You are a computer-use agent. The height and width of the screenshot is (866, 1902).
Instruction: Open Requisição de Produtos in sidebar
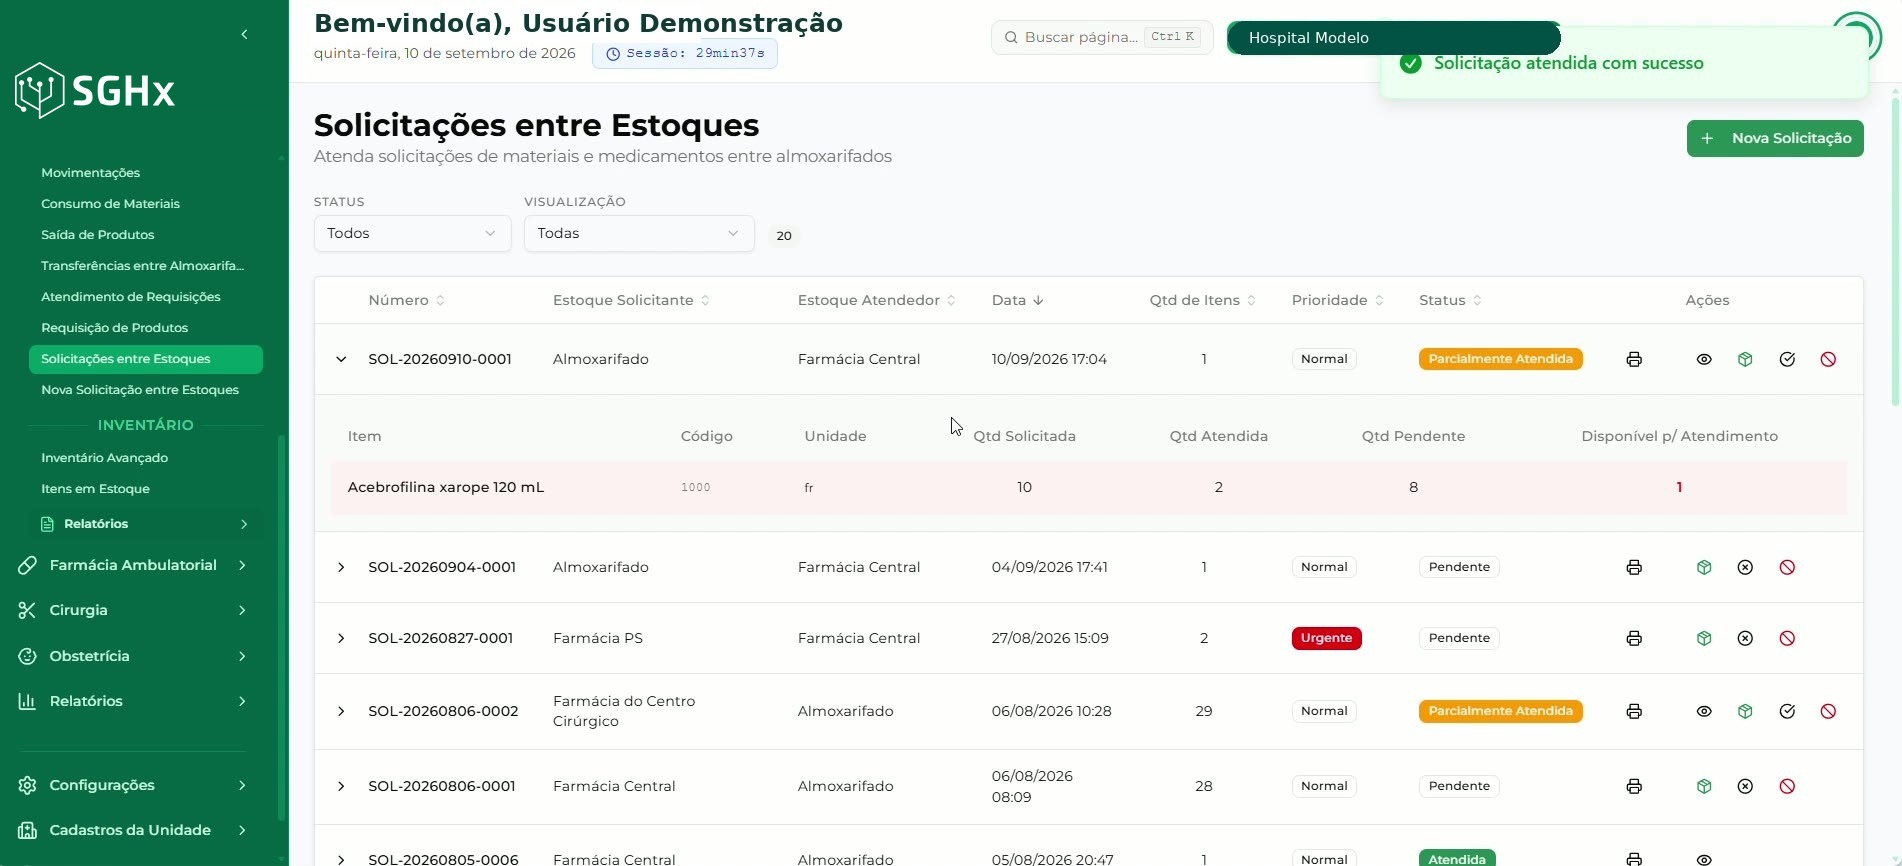point(114,328)
